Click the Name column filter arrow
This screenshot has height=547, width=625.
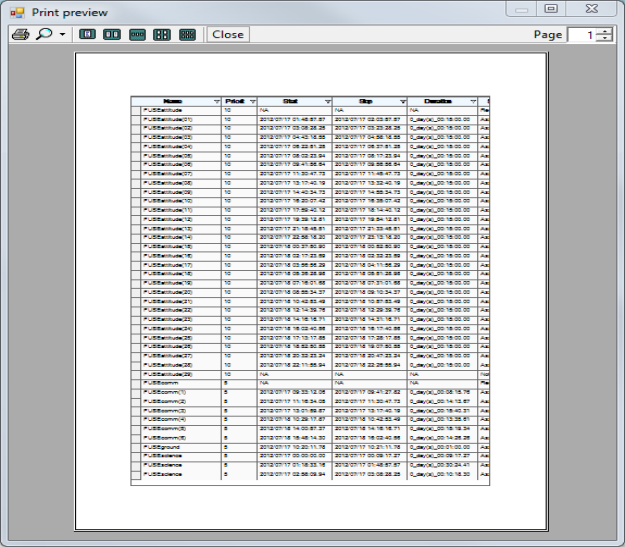tap(217, 102)
